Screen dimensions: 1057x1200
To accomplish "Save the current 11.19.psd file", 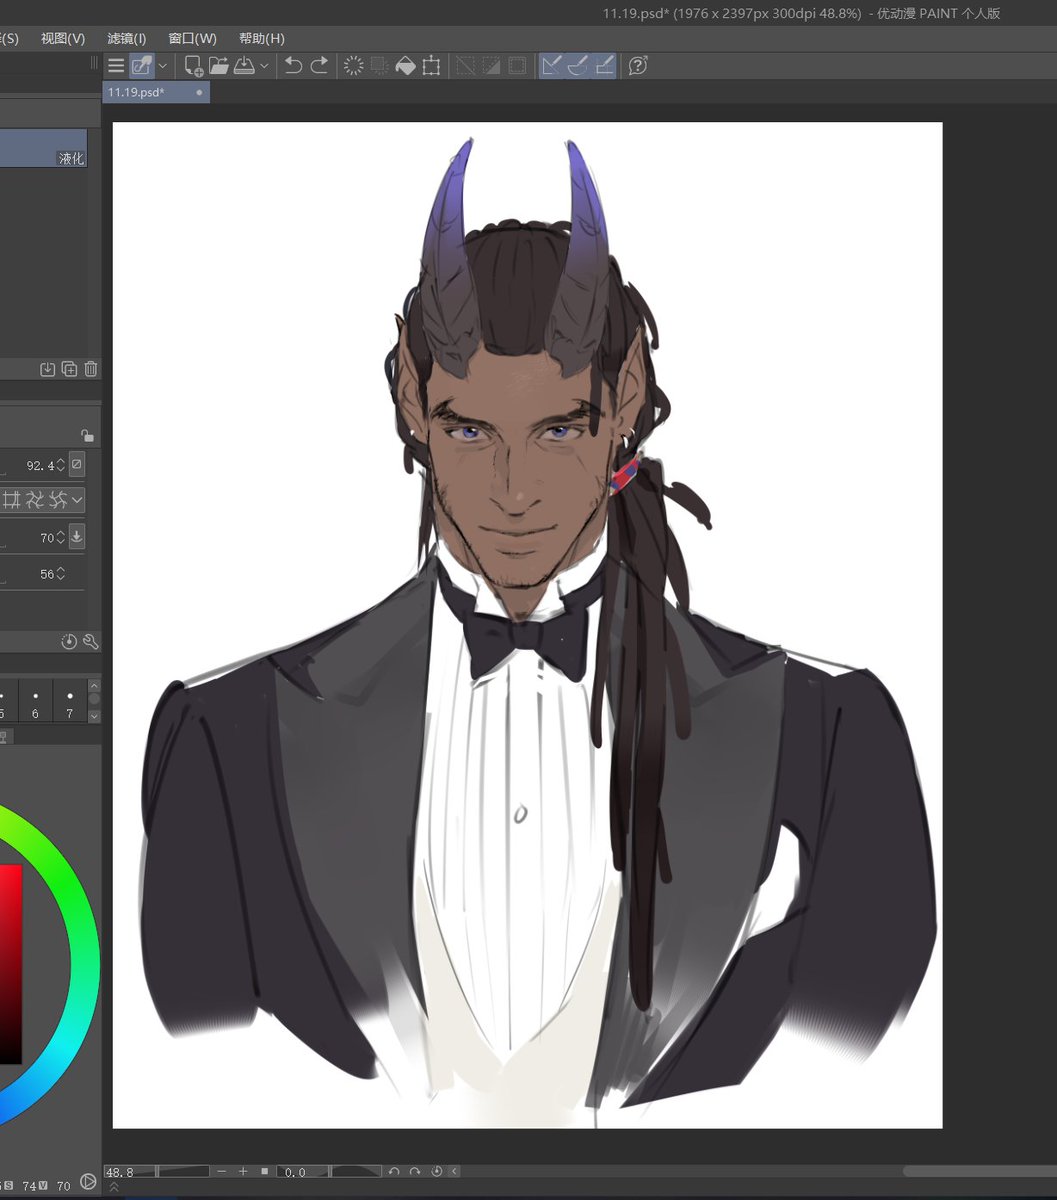I will 244,66.
